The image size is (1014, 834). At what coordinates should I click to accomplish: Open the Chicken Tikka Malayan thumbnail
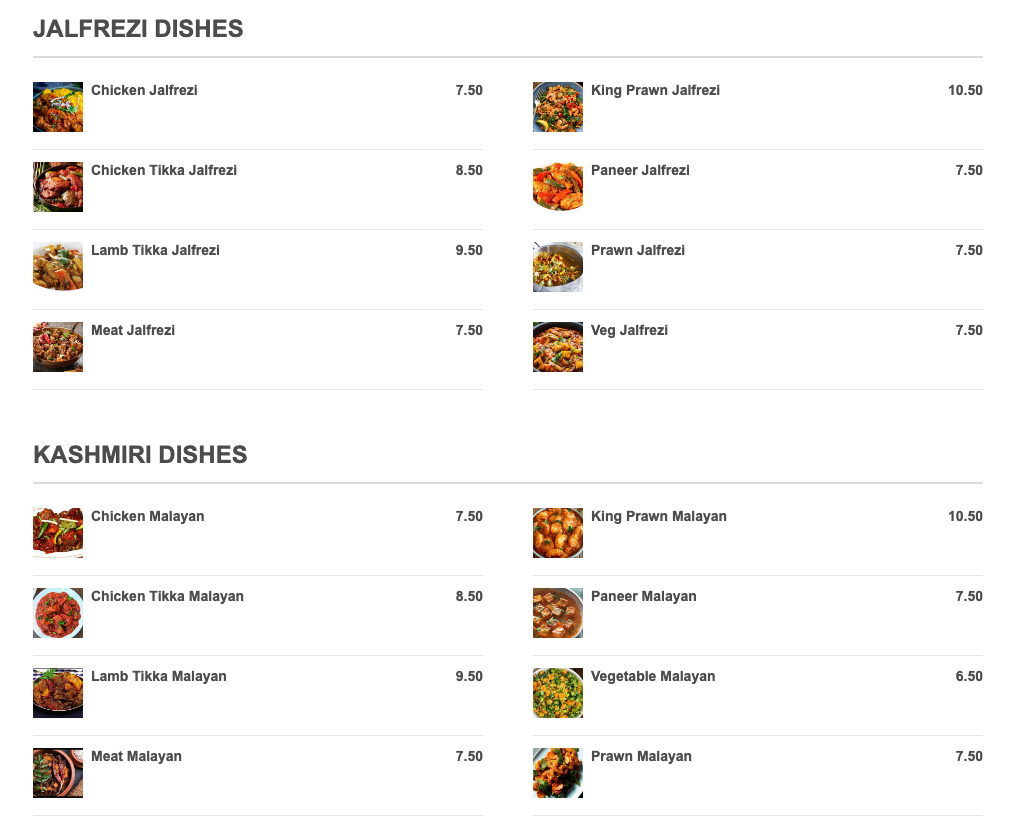coord(58,613)
